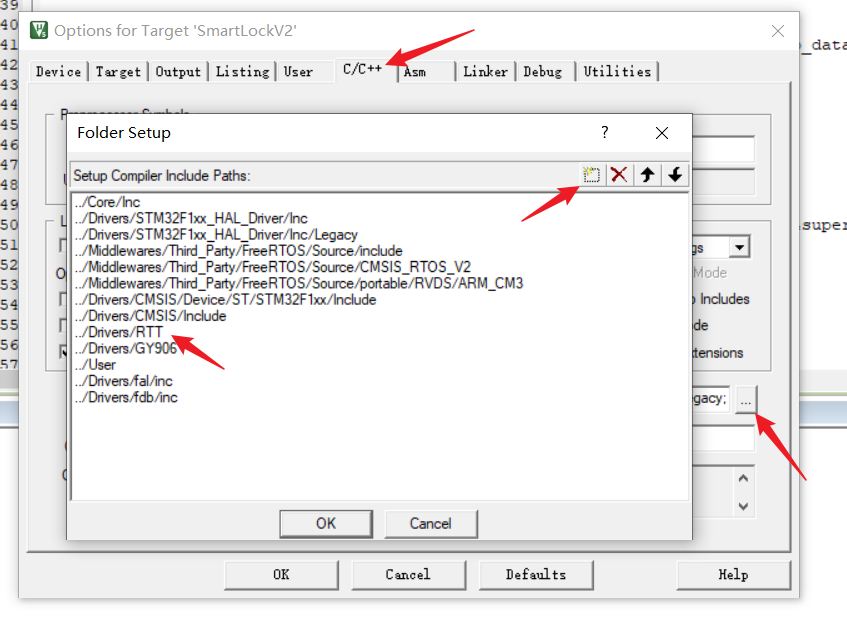Viewport: 847px width, 642px height.
Task: Click the move path down arrow icon
Action: click(x=674, y=174)
